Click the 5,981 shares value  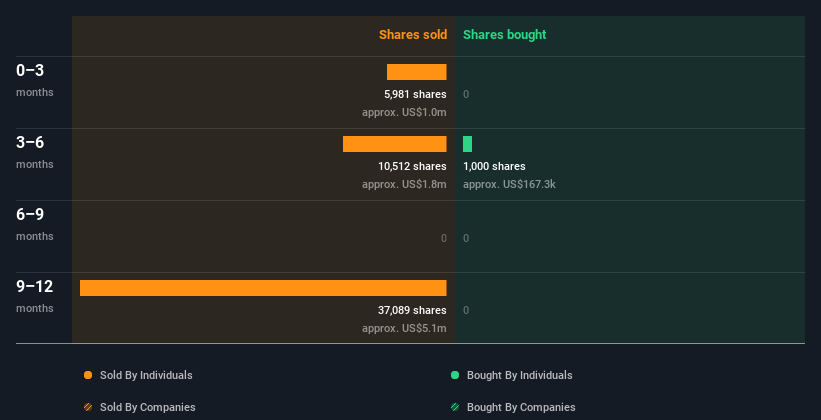415,94
